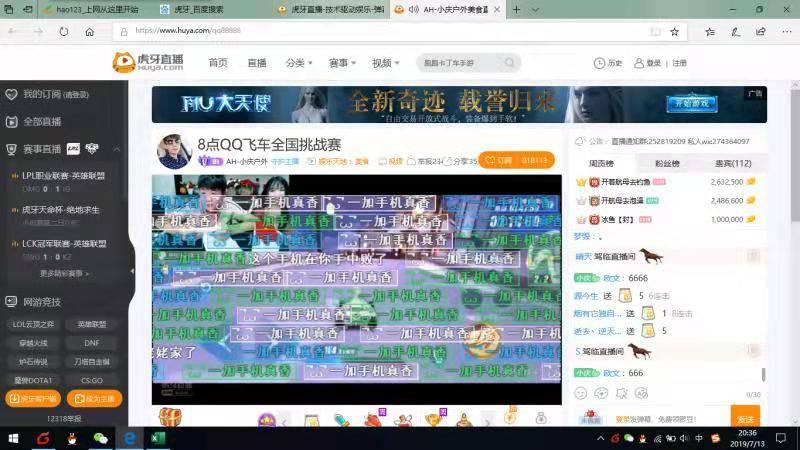800x450 pixels.
Task: Switch to the 贵宾(112) tab
Action: coord(733,163)
